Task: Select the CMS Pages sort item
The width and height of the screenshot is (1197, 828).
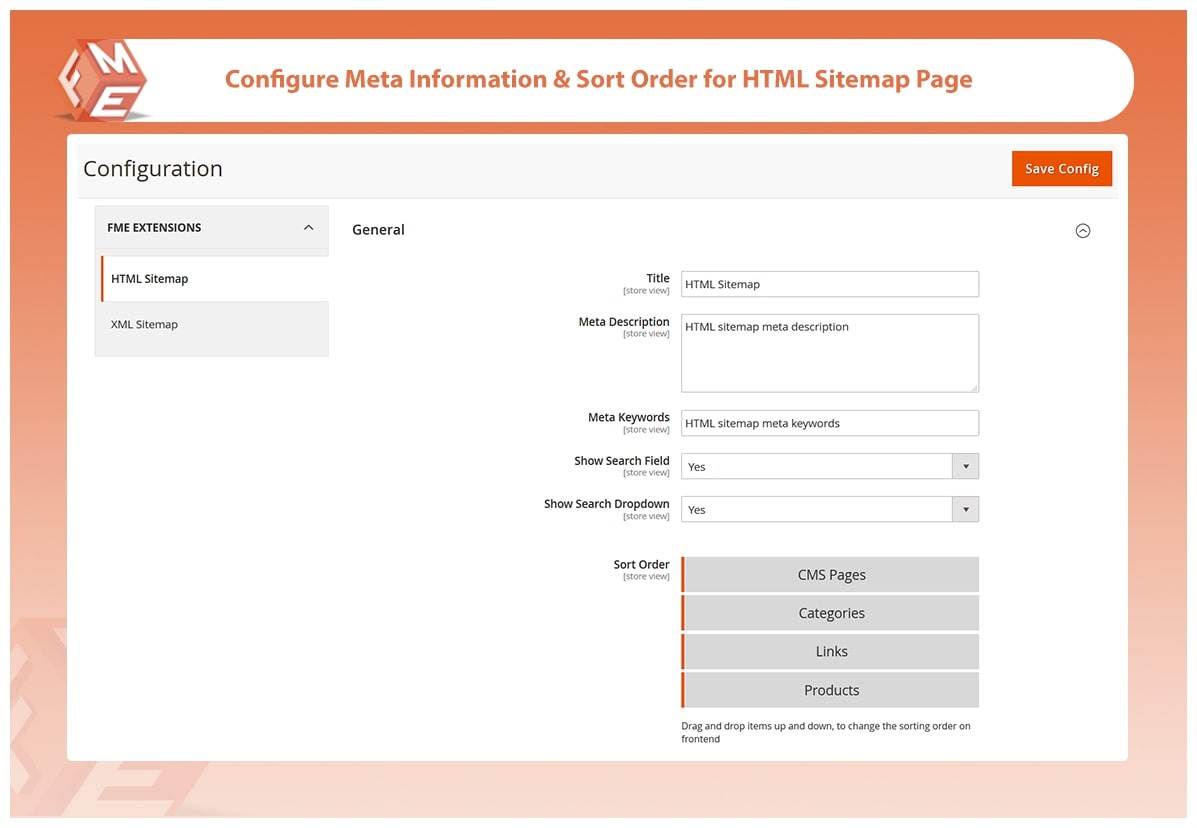Action: tap(831, 575)
